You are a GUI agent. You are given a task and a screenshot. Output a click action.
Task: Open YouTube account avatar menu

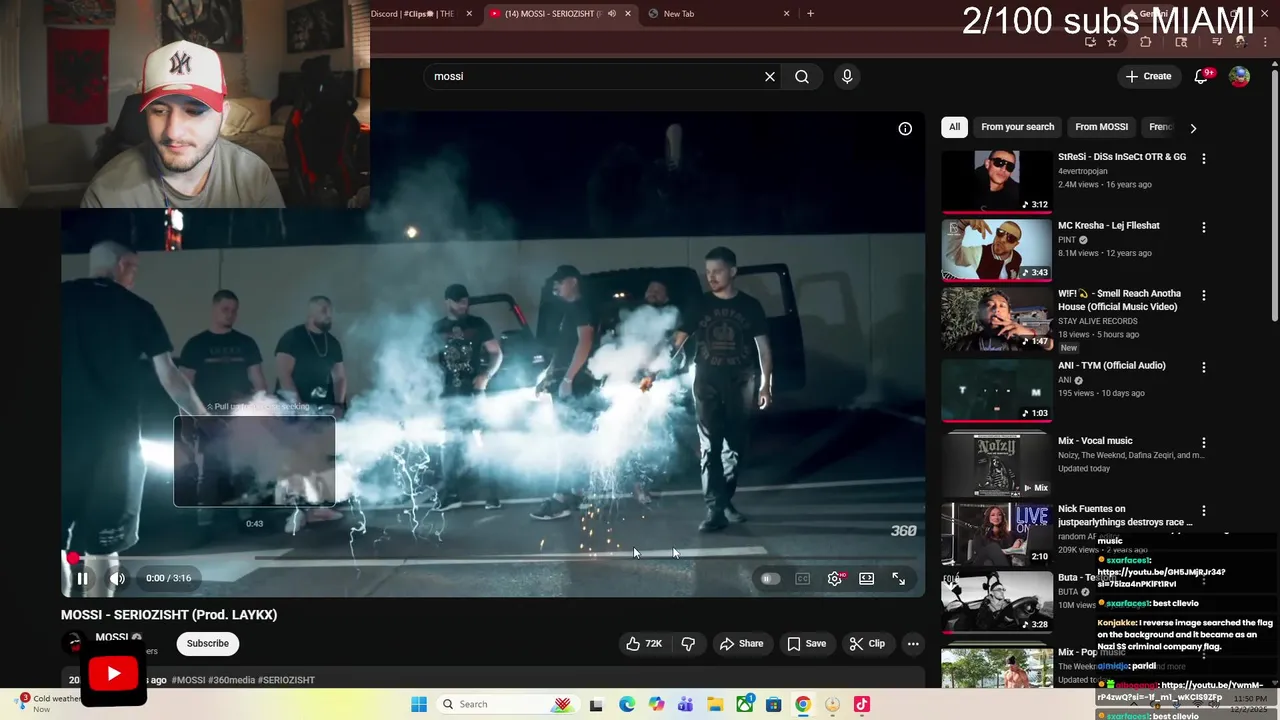coord(1239,76)
